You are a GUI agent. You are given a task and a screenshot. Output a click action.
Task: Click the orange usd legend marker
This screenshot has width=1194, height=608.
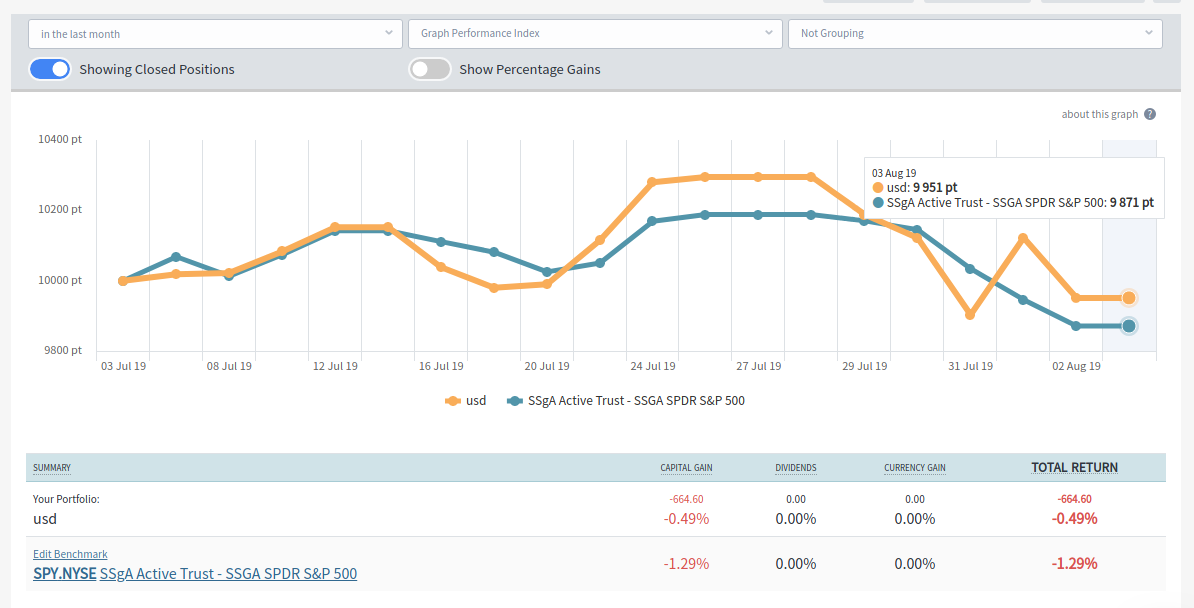(452, 401)
